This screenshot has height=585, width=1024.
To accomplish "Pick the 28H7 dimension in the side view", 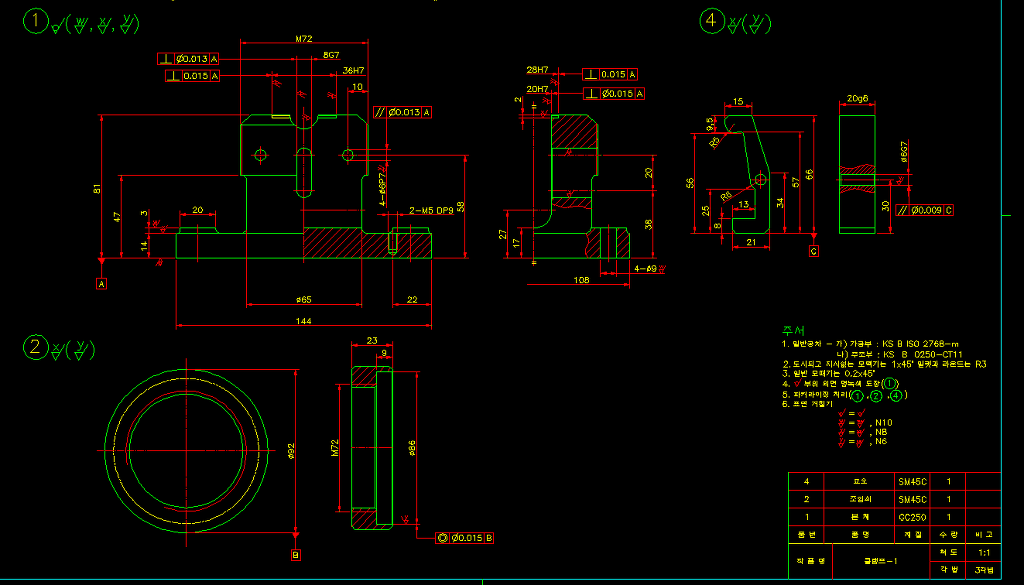I will click(x=537, y=70).
